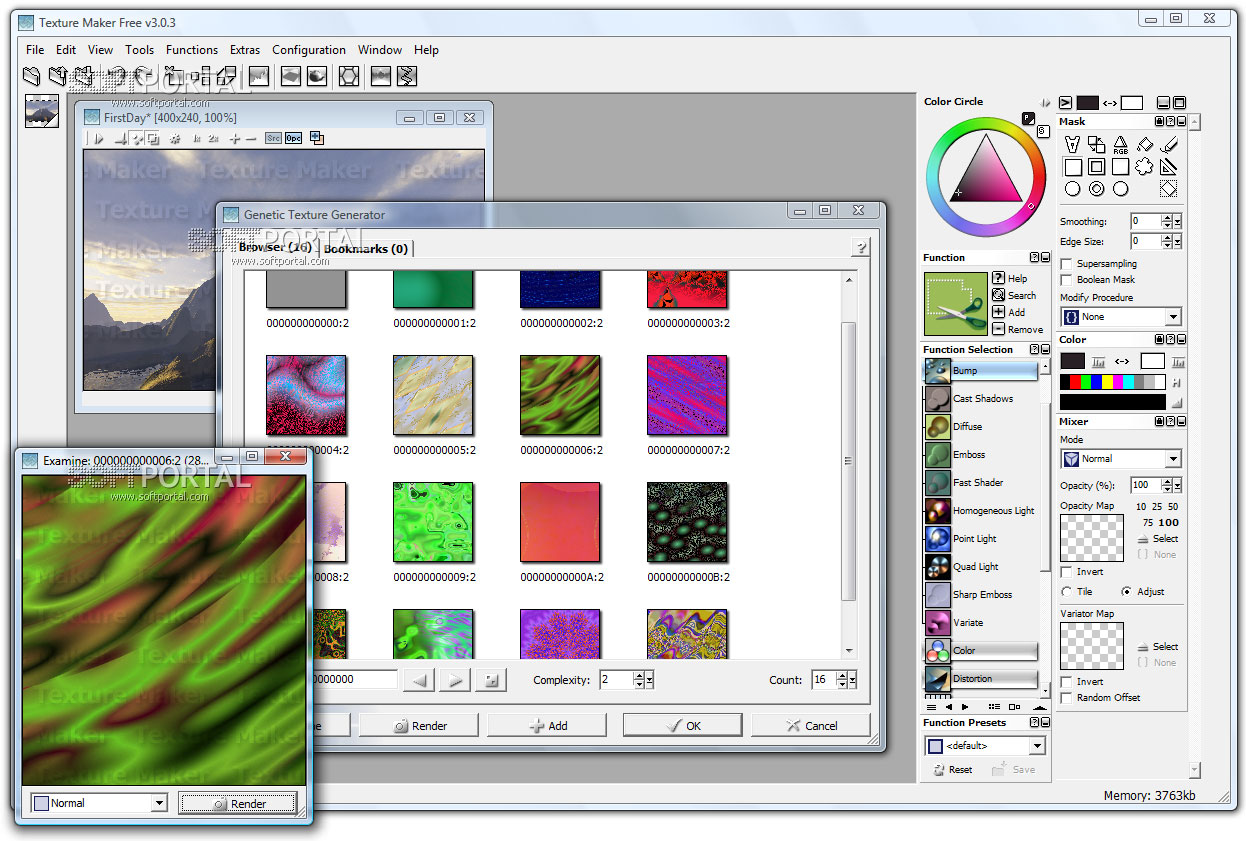Click the P button beside the color circle
This screenshot has height=841, width=1246.
1028,118
